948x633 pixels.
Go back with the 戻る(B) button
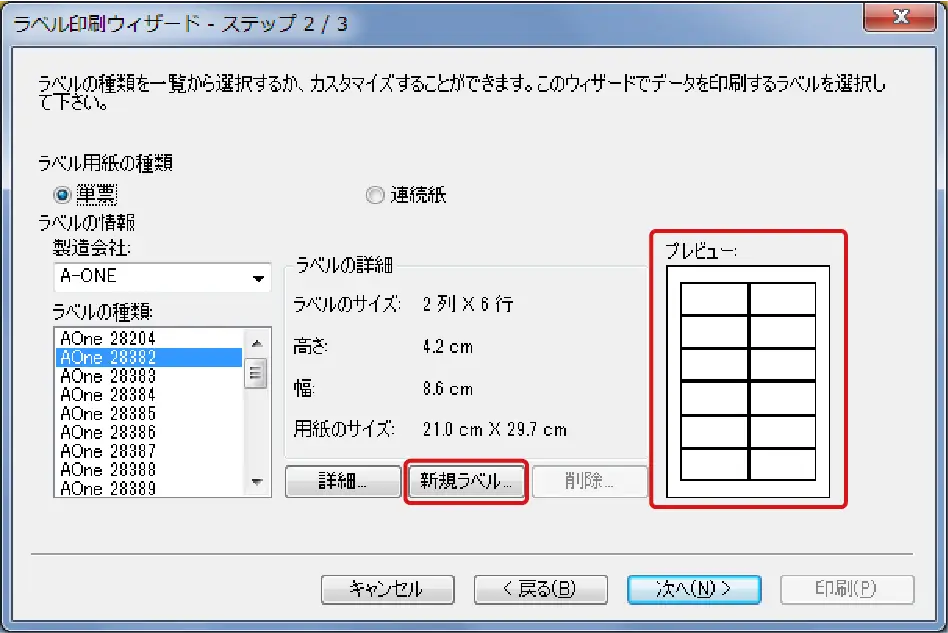pos(541,589)
